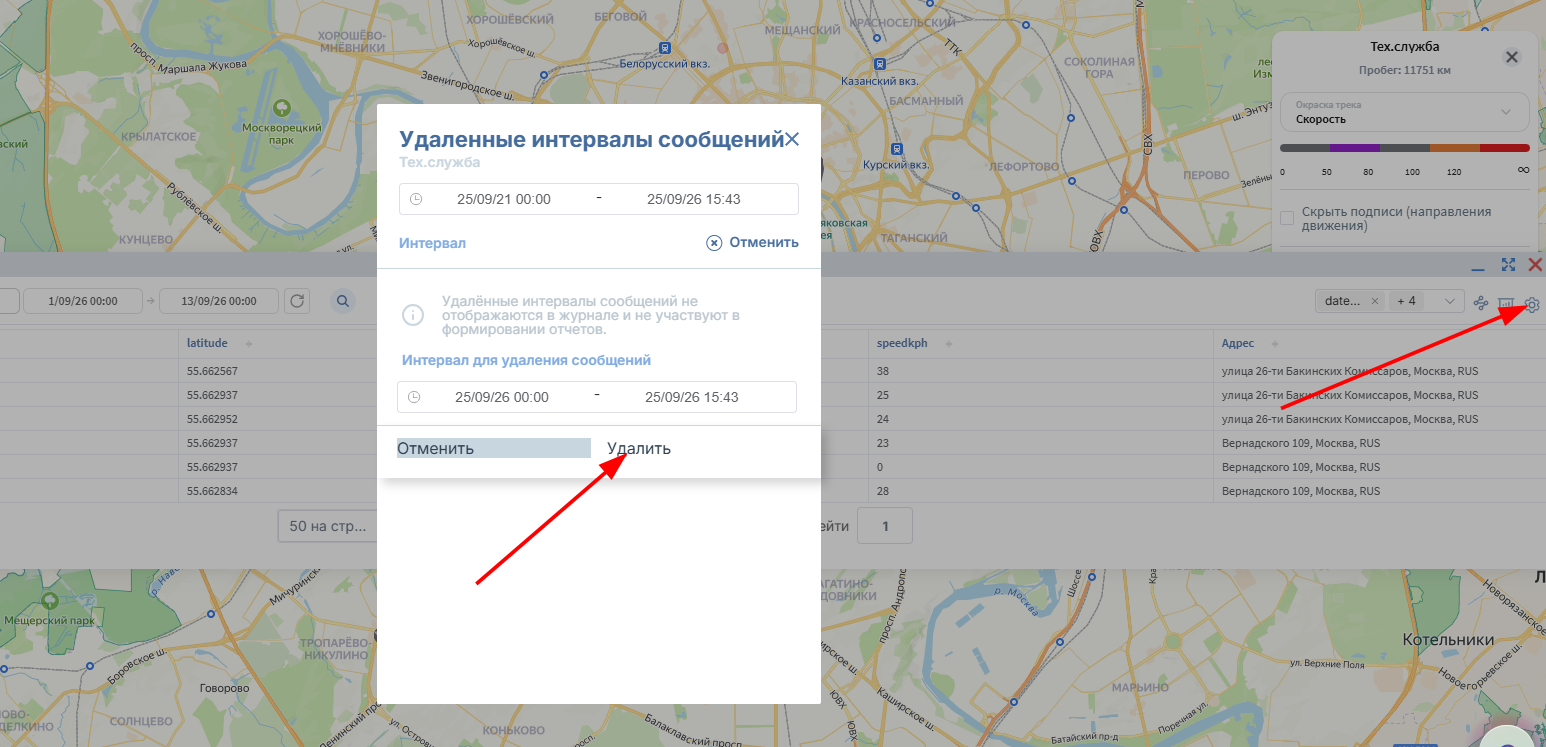Click the red segment of the speed color scale
This screenshot has width=1546, height=747.
point(1505,148)
